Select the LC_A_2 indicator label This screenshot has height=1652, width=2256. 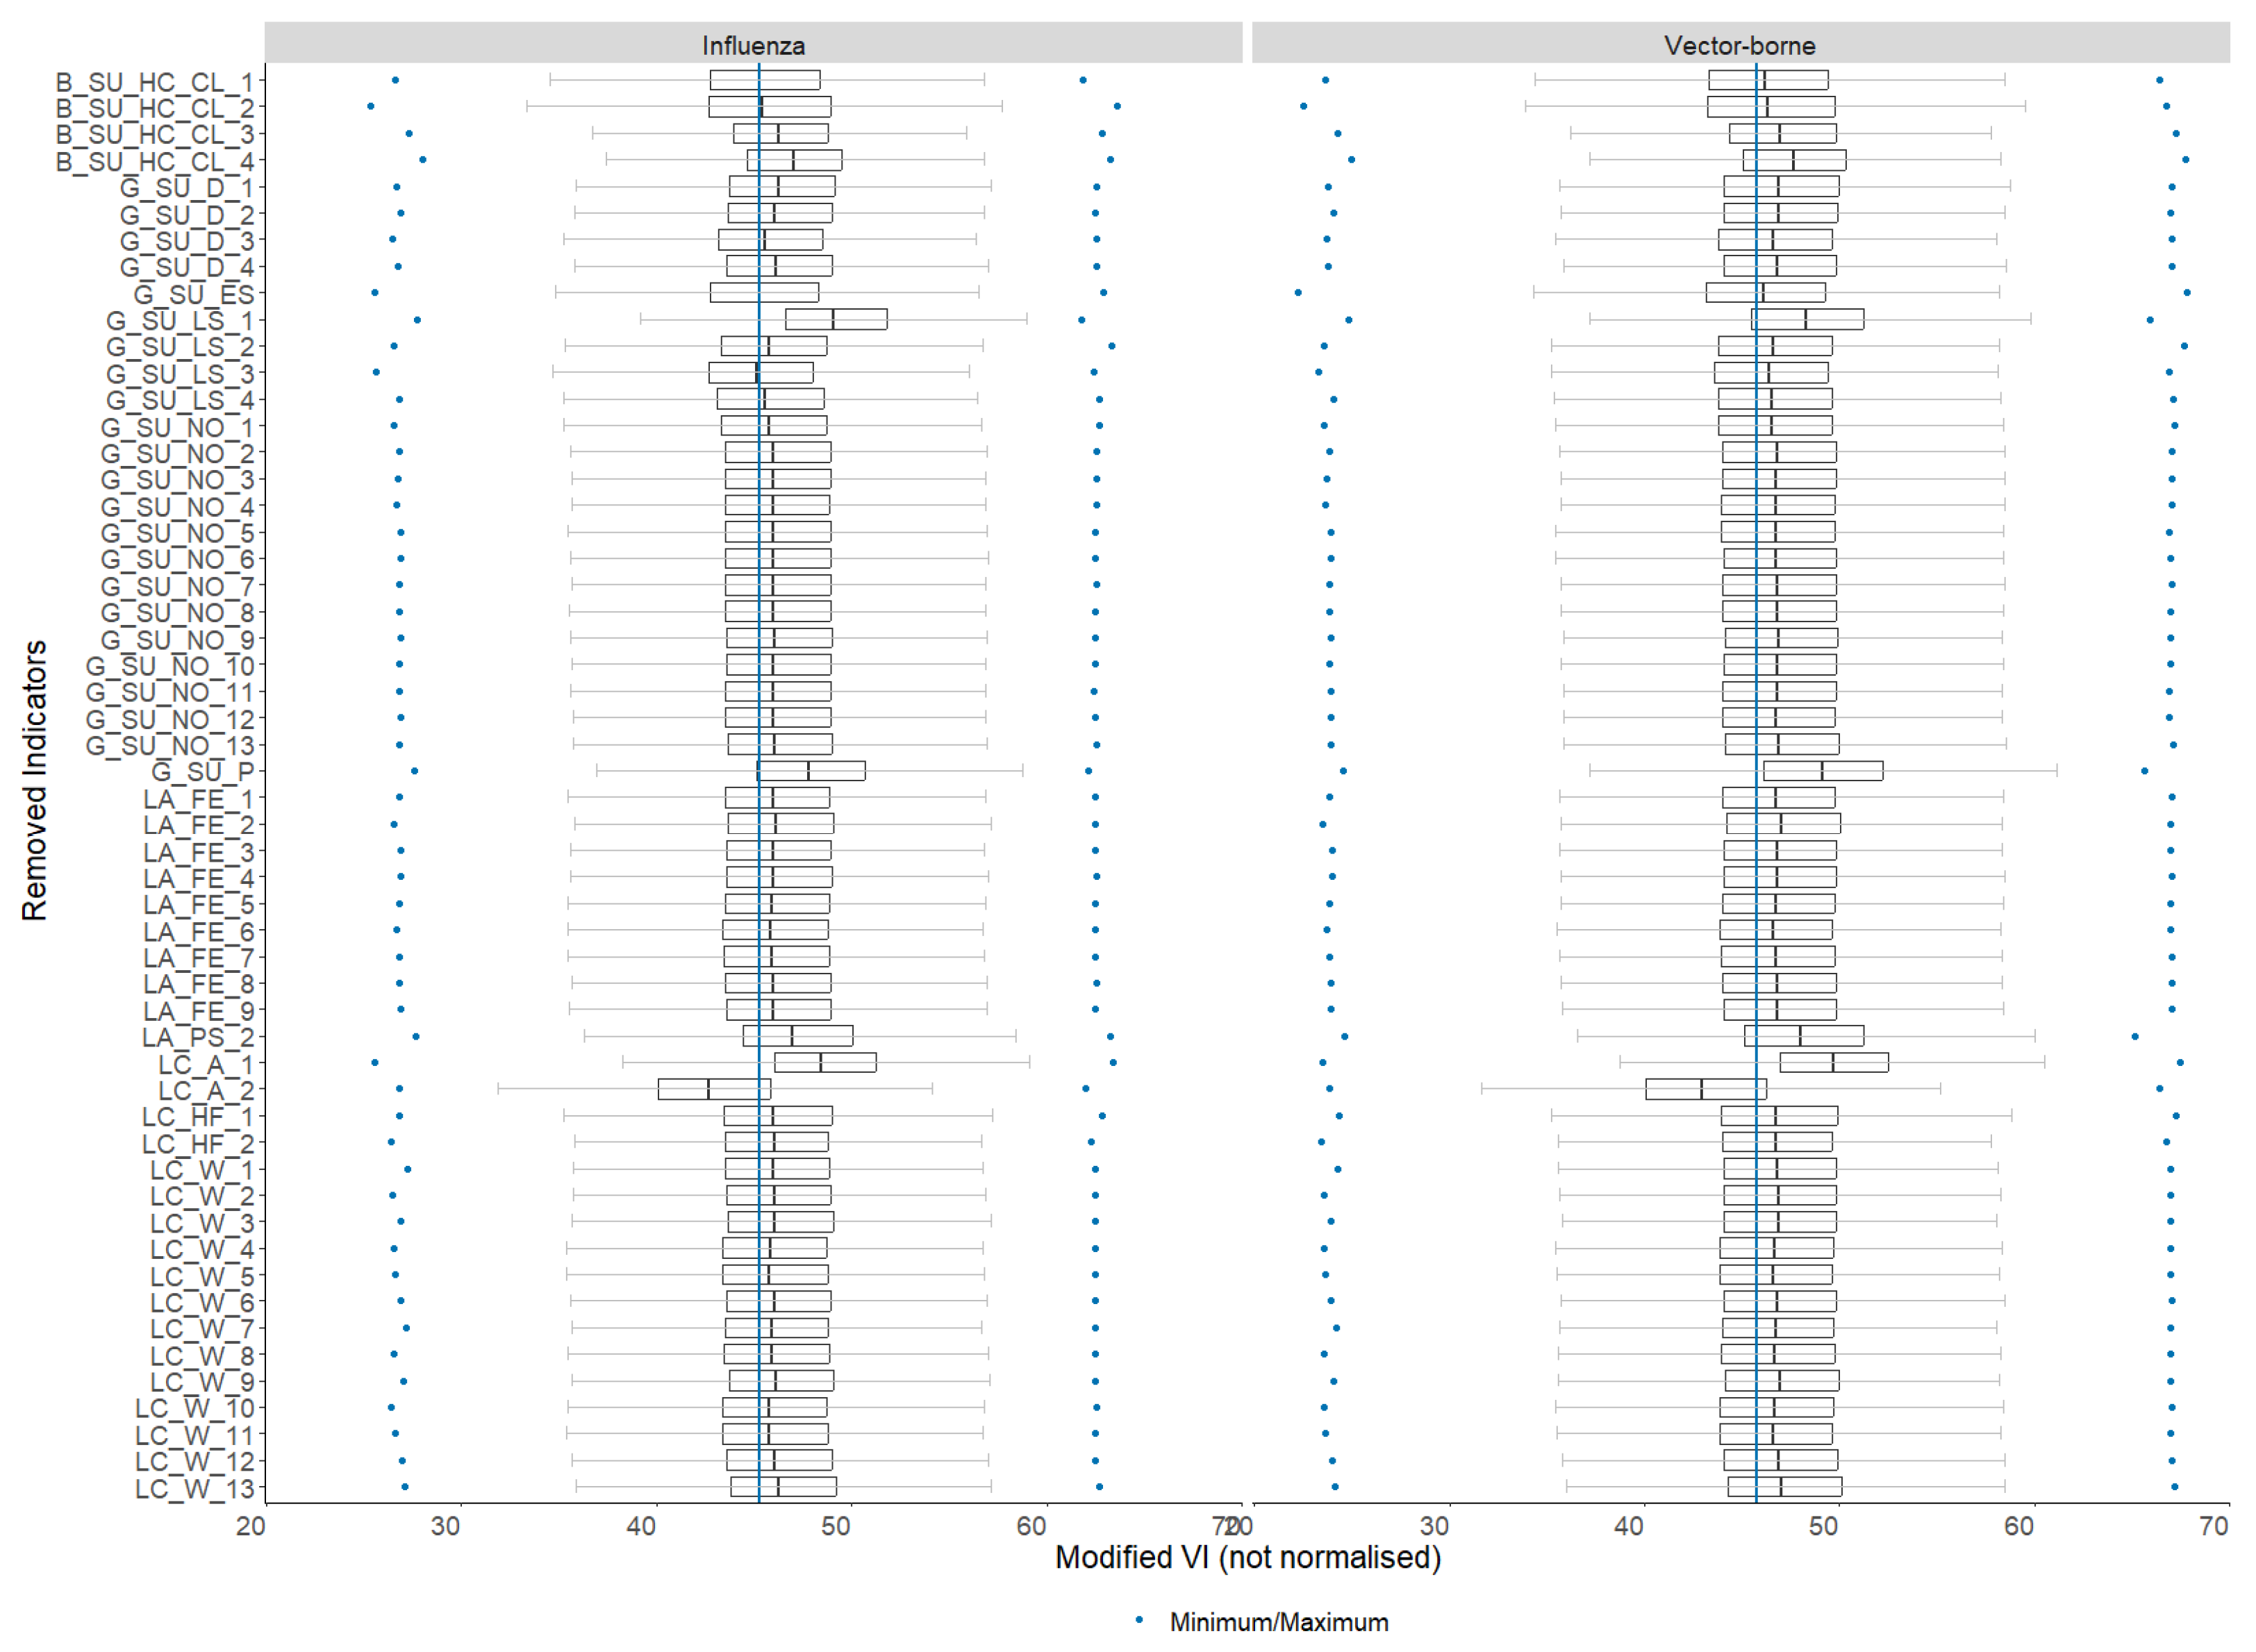pyautogui.click(x=206, y=1090)
